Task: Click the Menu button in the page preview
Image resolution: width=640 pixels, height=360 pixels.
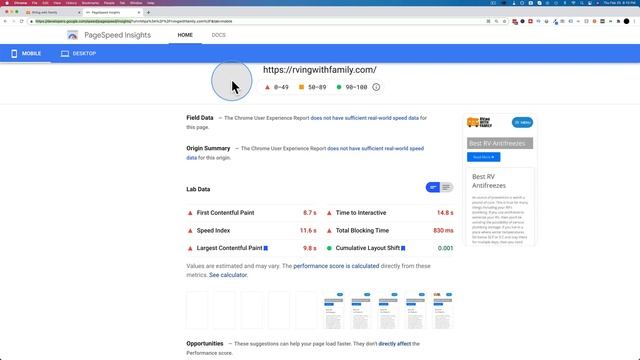Action: (522, 122)
